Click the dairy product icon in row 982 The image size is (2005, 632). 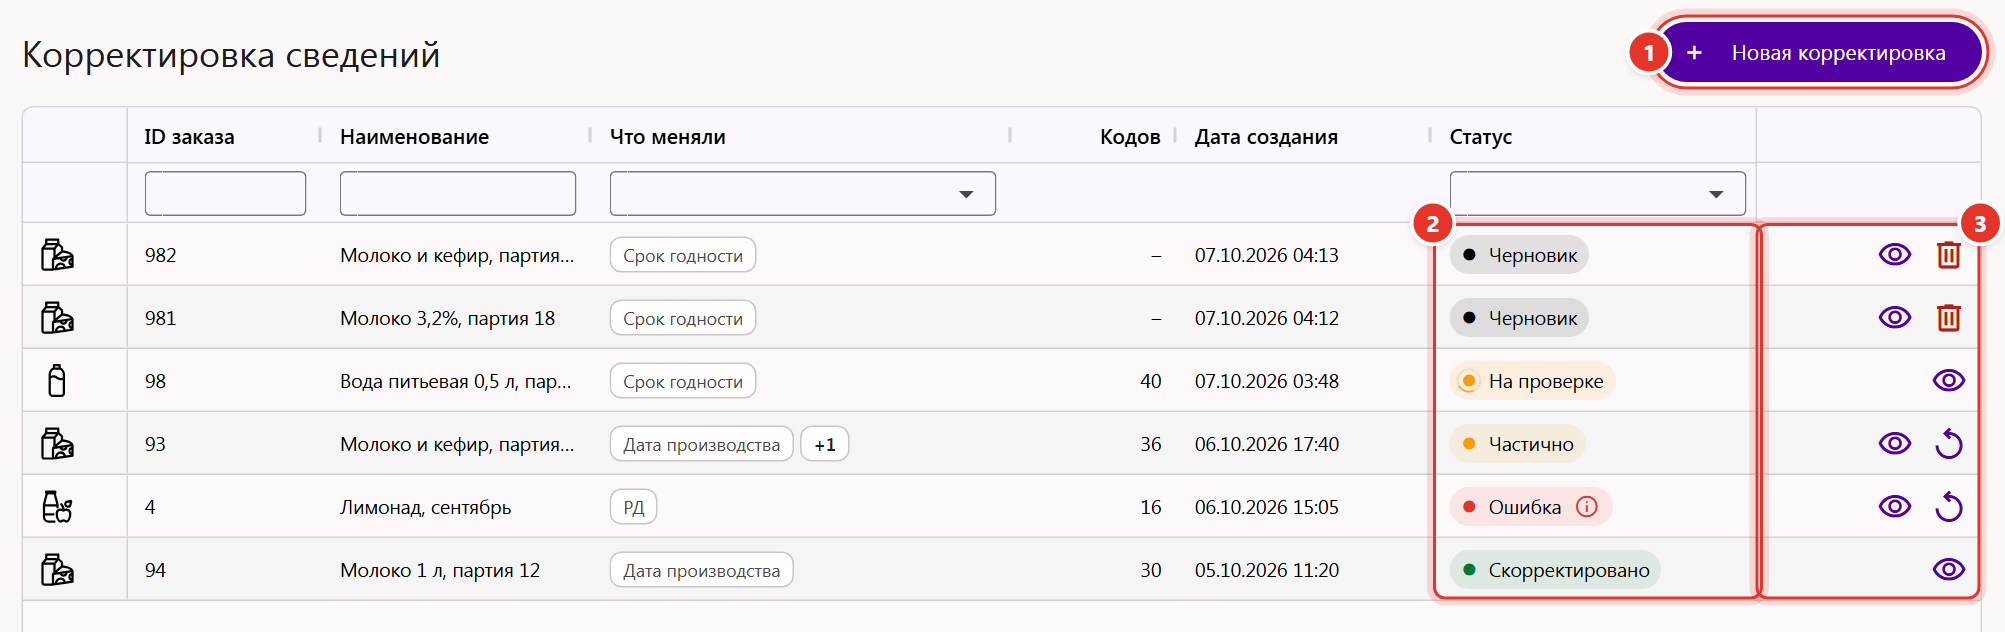click(57, 255)
